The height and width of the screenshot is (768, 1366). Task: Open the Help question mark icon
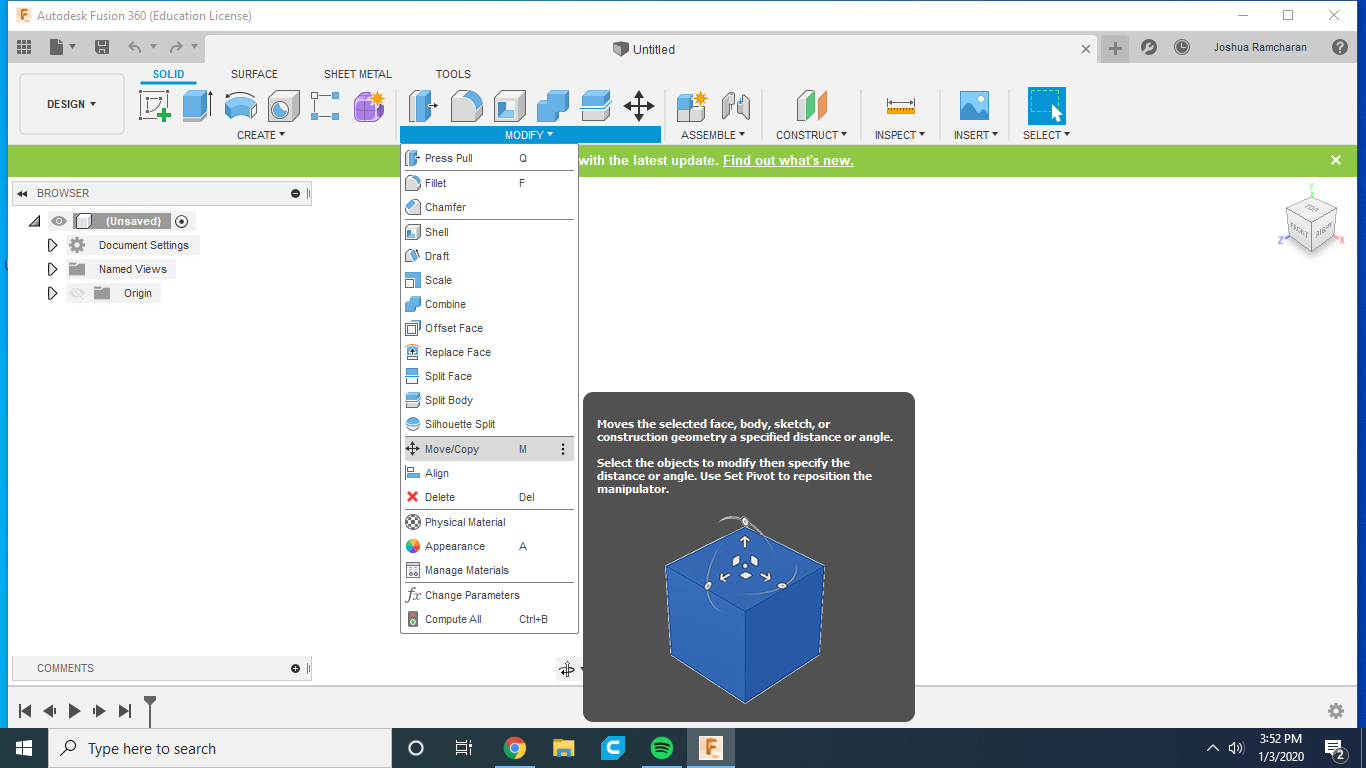click(1340, 47)
